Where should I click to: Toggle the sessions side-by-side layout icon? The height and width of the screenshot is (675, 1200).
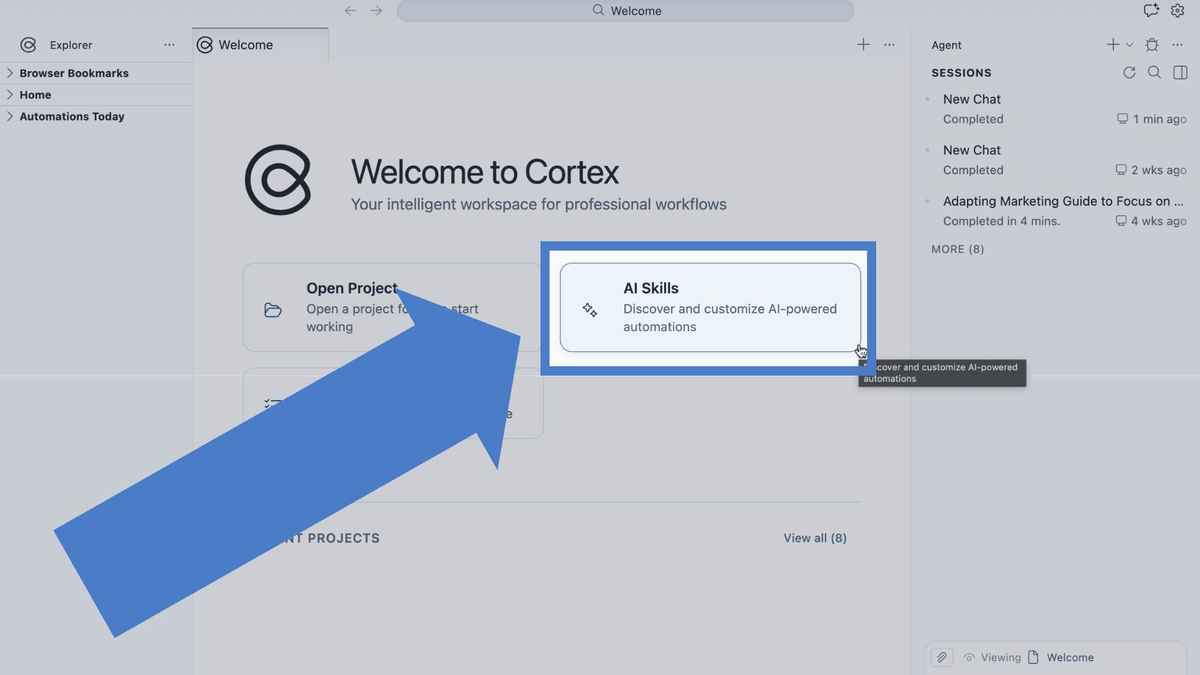point(1180,73)
